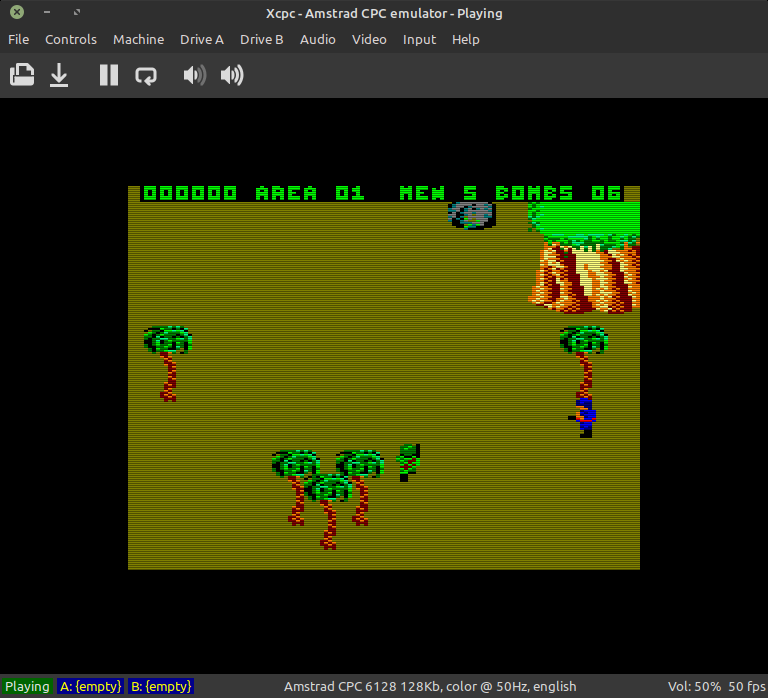The image size is (768, 698).
Task: Click the load snapshot toolbar icon
Action: click(22, 75)
